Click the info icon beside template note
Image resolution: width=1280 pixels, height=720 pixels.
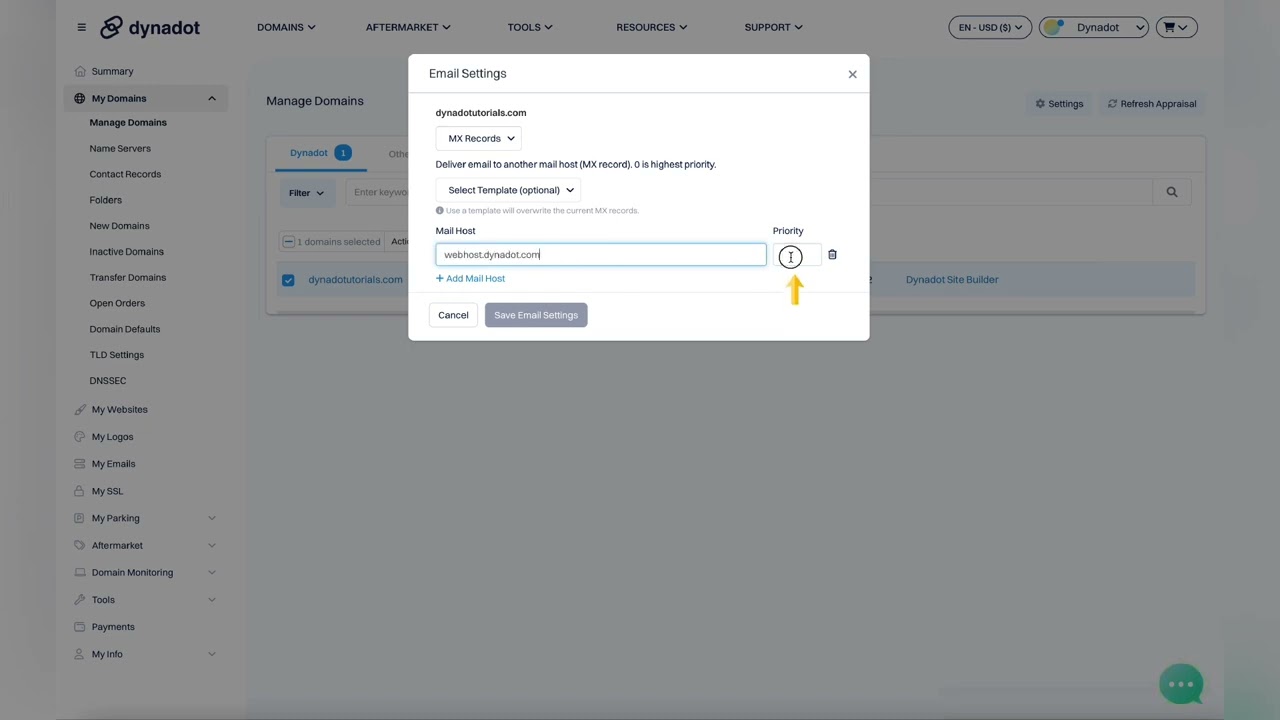click(x=439, y=211)
